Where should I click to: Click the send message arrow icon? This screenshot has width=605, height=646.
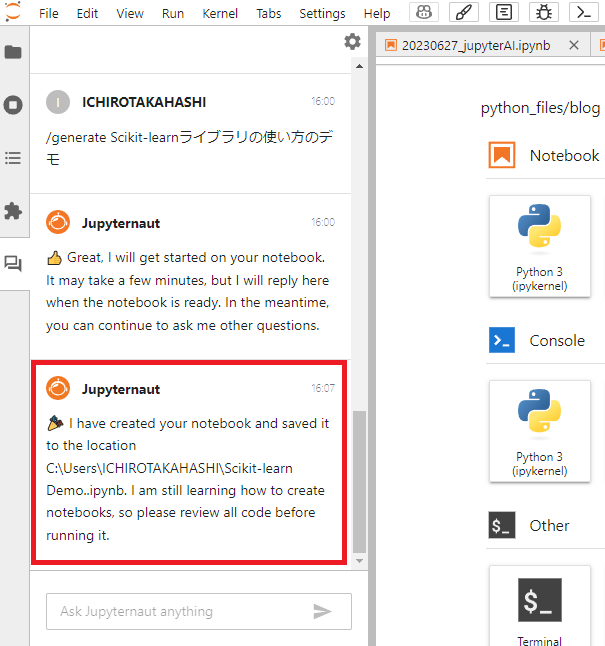pyautogui.click(x=322, y=611)
